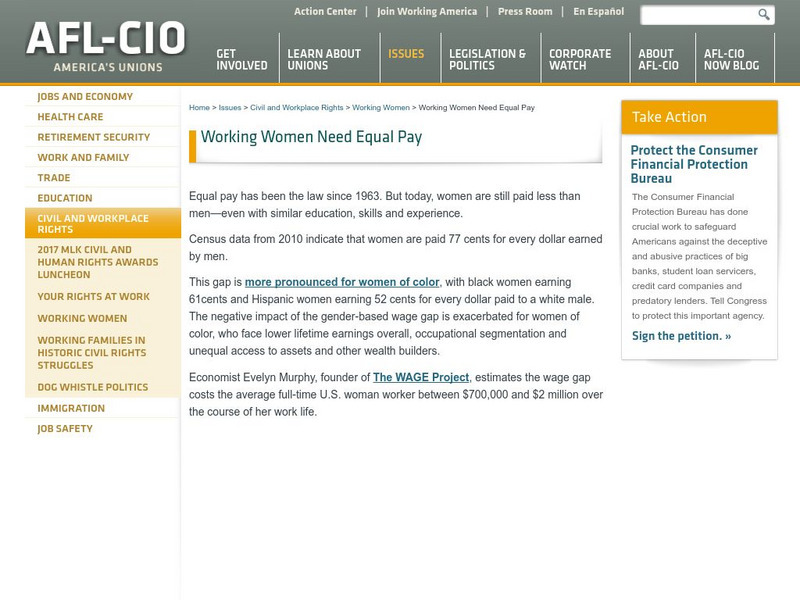Open the About AFL-CIO menu
The height and width of the screenshot is (600, 800).
(658, 59)
